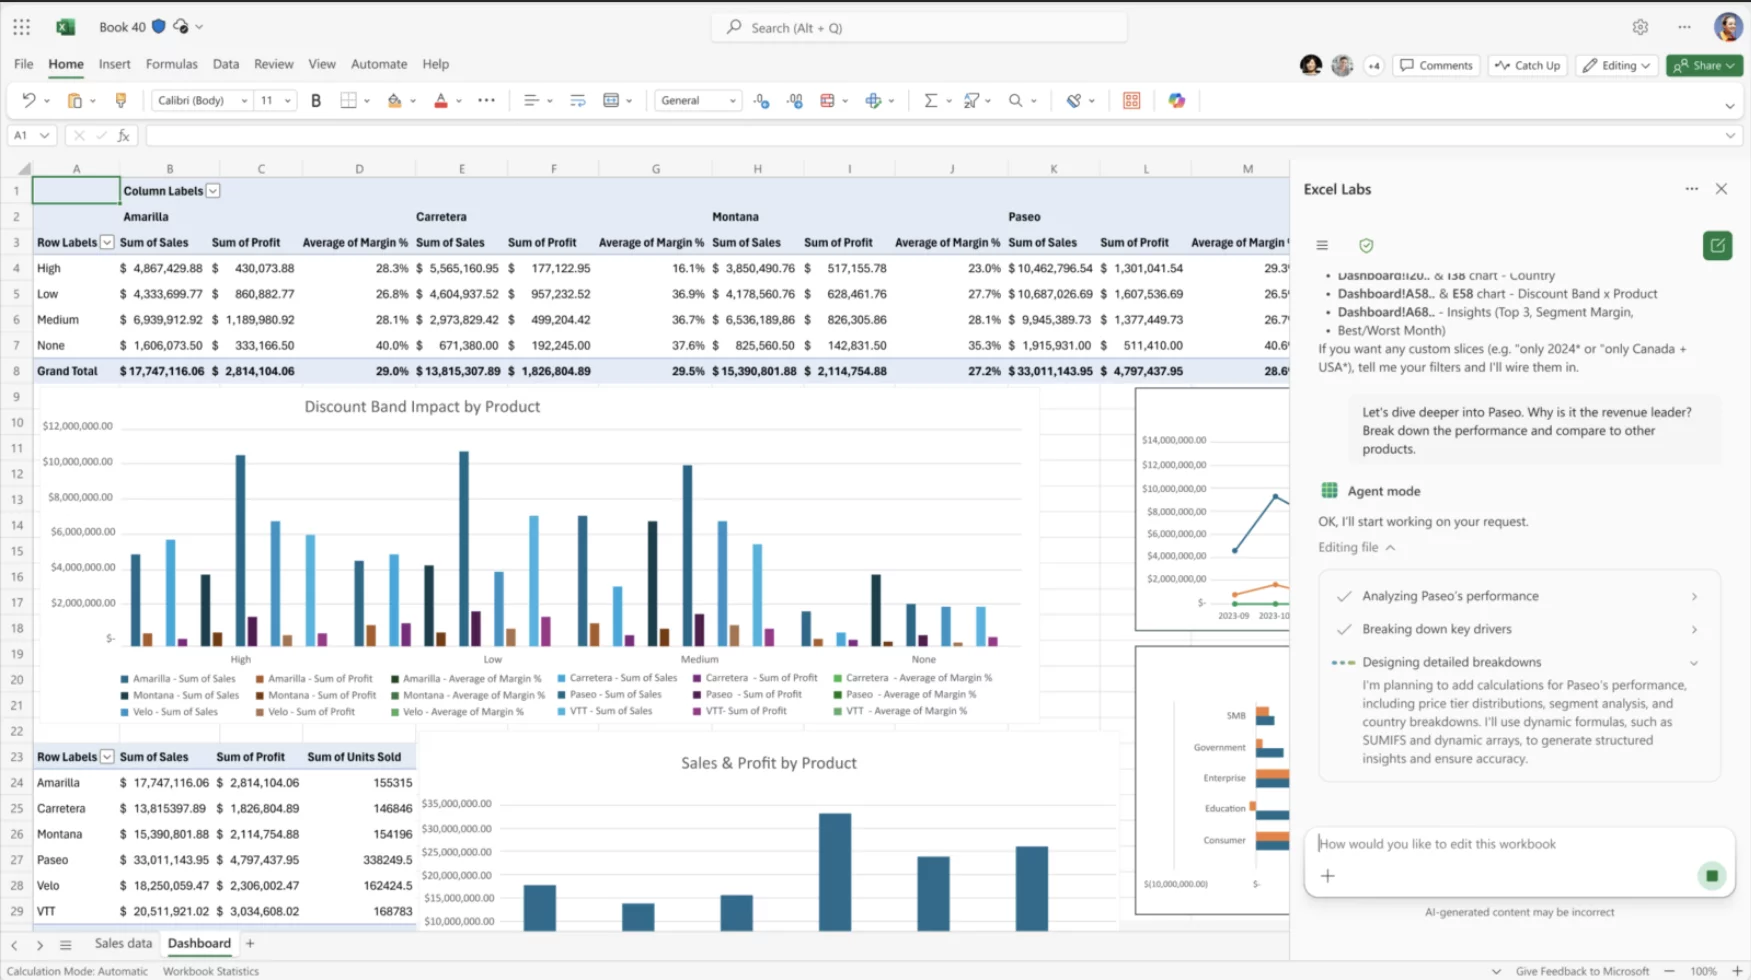Open the Copilot icon in the ribbon
The height and width of the screenshot is (980, 1751).
pos(1176,100)
